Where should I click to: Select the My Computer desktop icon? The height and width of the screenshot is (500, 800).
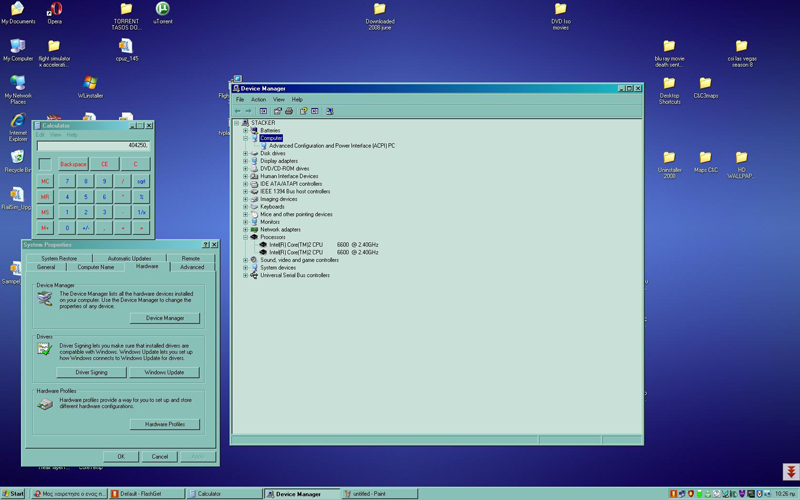[18, 50]
